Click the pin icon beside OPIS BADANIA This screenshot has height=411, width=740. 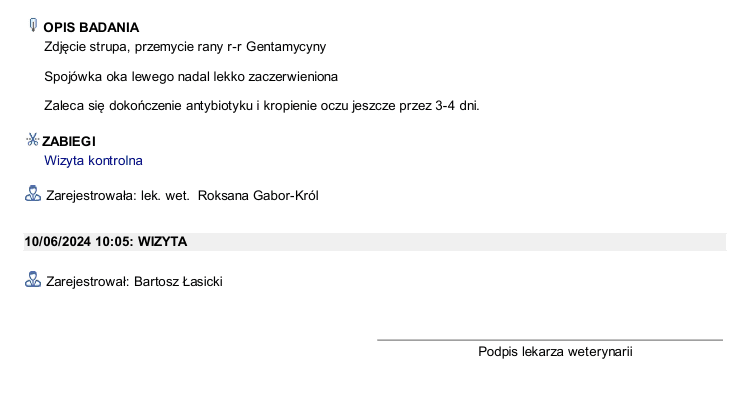33,25
